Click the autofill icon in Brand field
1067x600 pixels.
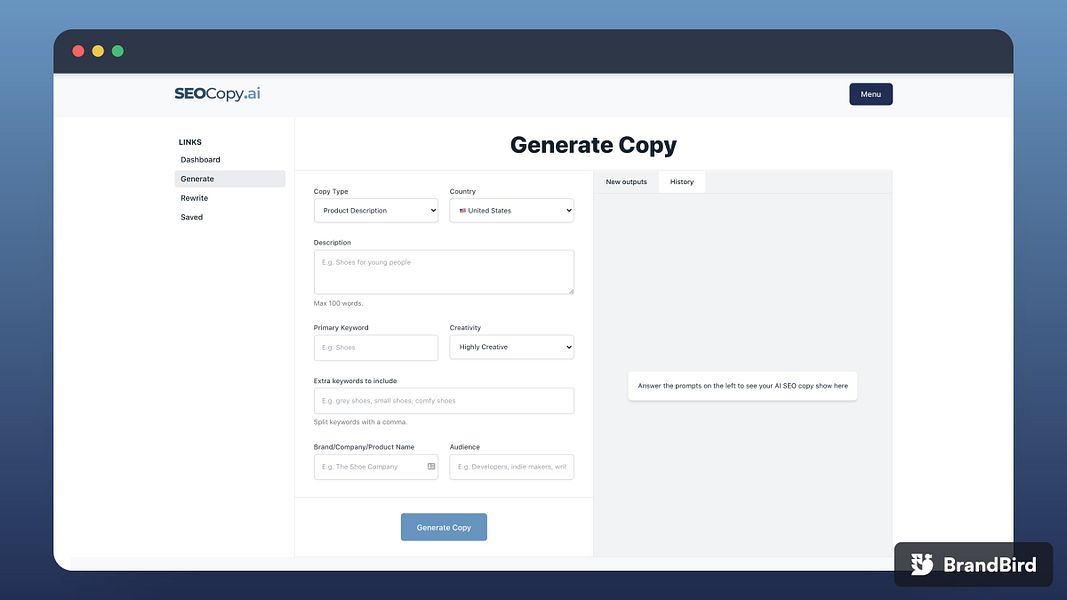pyautogui.click(x=431, y=467)
